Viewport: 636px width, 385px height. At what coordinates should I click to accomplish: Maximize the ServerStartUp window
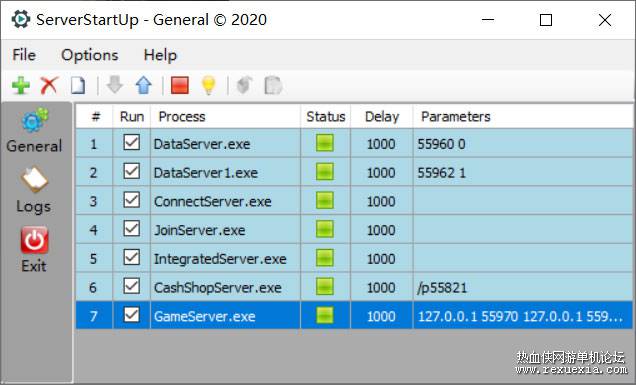(546, 19)
